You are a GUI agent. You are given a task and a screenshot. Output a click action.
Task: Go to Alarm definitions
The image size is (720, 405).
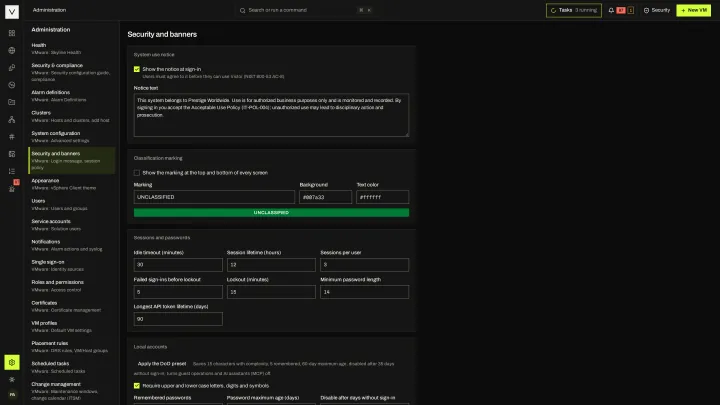point(72,96)
